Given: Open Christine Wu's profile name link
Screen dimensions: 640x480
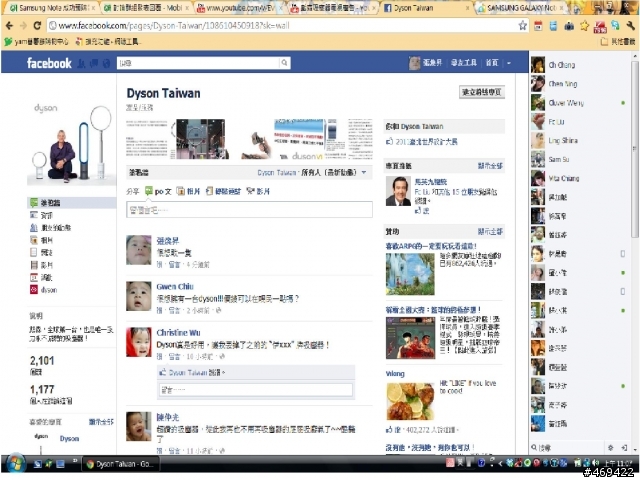Looking at the screenshot, I should (x=178, y=333).
